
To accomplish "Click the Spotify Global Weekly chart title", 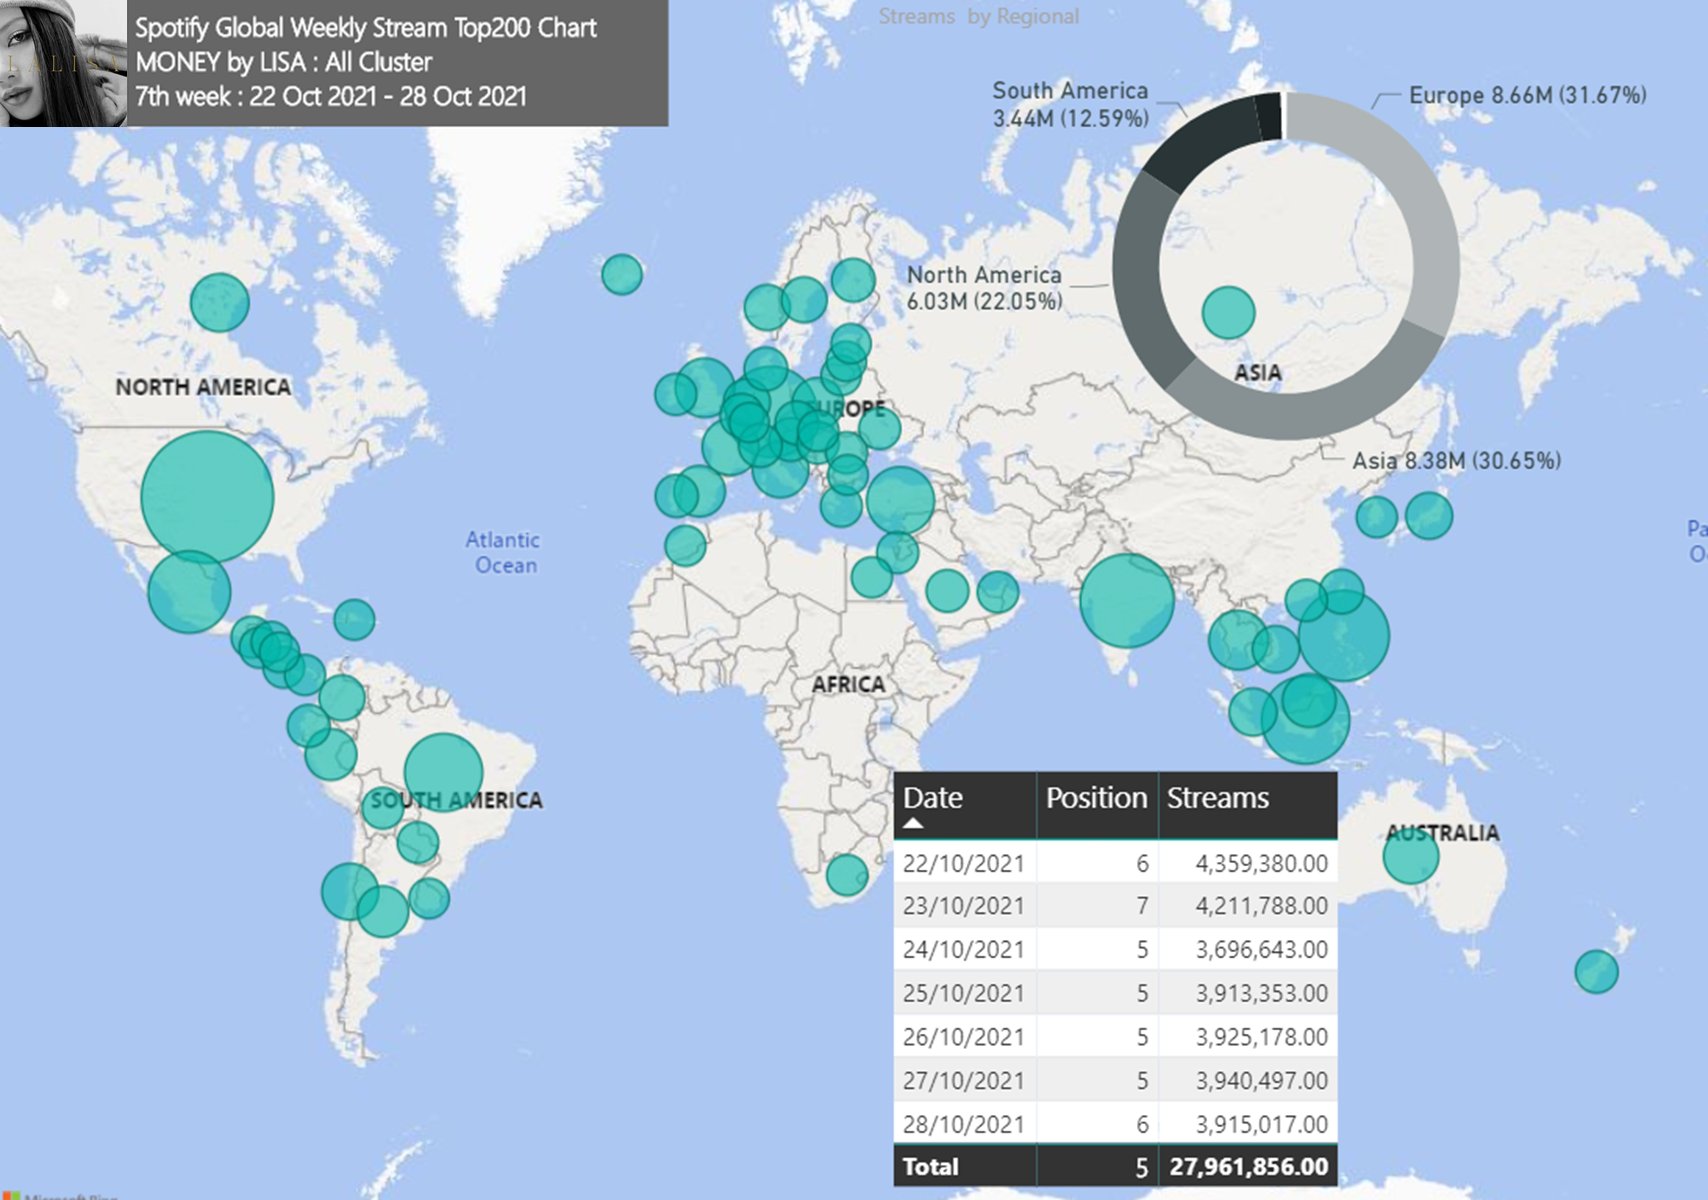I will pos(366,27).
